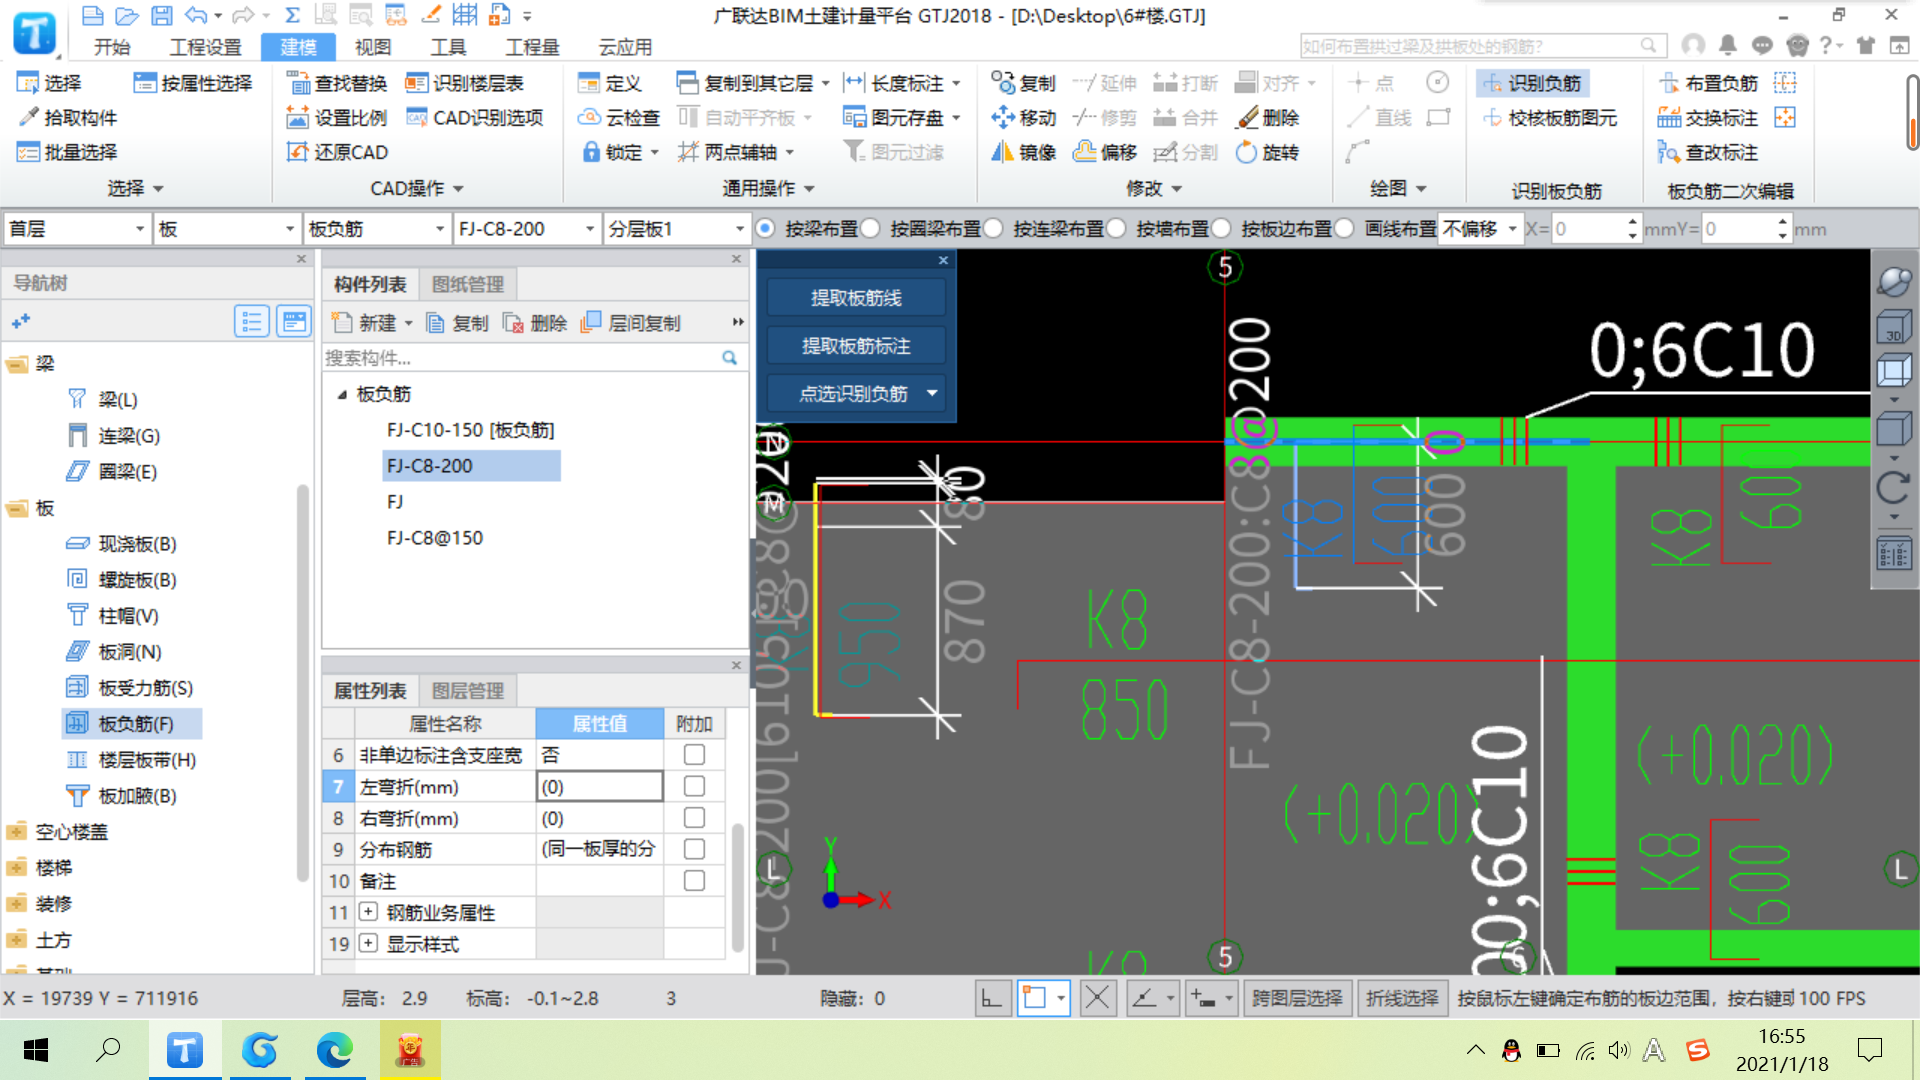Open the 分层板1 layer dropdown
1920x1080 pixels.
point(676,229)
